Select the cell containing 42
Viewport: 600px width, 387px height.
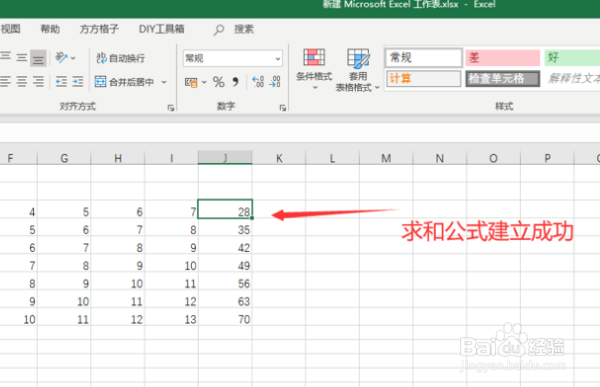pos(225,245)
